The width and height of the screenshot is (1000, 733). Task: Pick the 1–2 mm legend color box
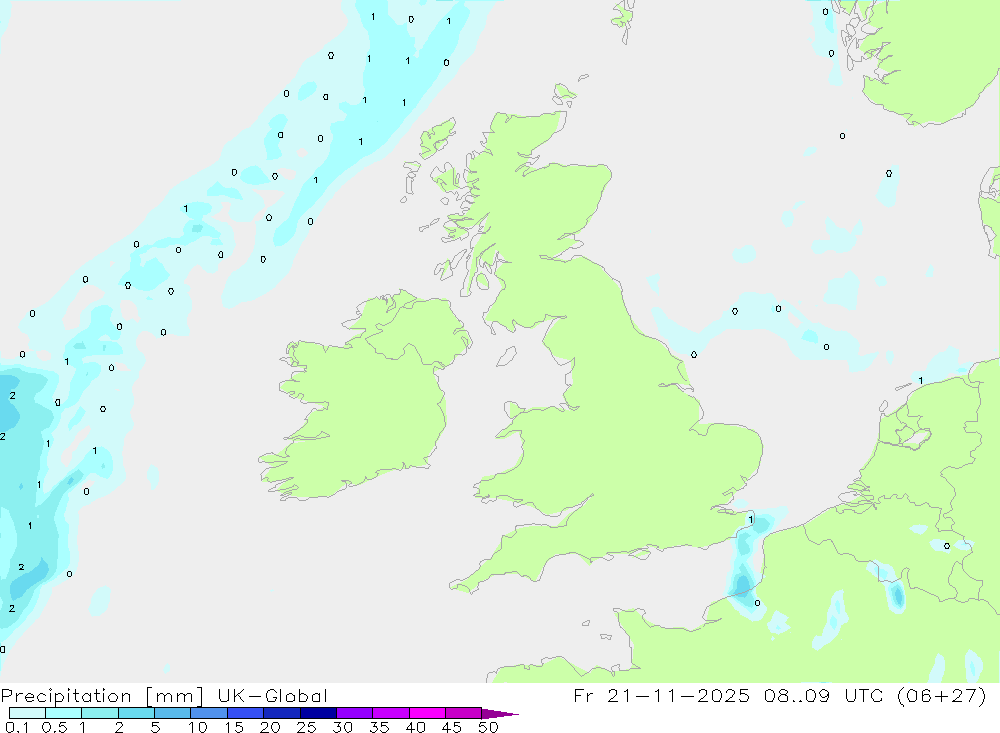100,713
